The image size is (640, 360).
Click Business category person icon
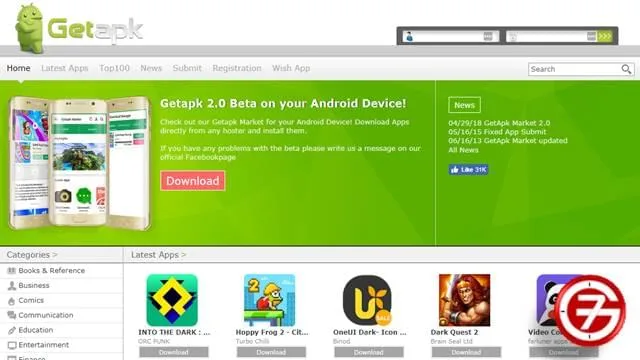(x=12, y=285)
